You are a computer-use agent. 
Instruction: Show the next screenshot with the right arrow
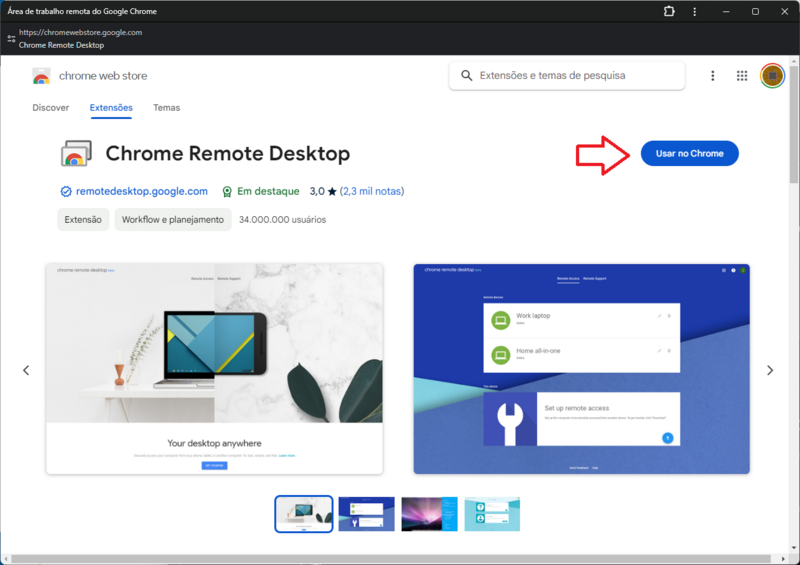tap(770, 370)
